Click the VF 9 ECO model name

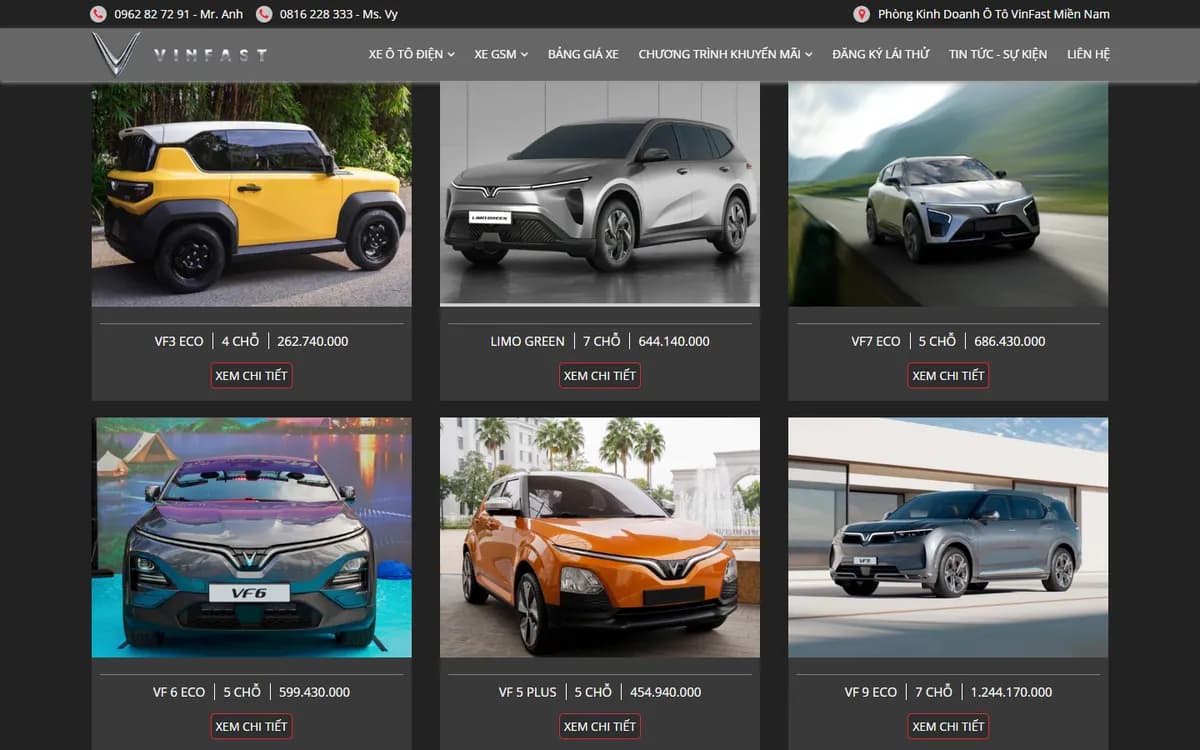[x=871, y=692]
